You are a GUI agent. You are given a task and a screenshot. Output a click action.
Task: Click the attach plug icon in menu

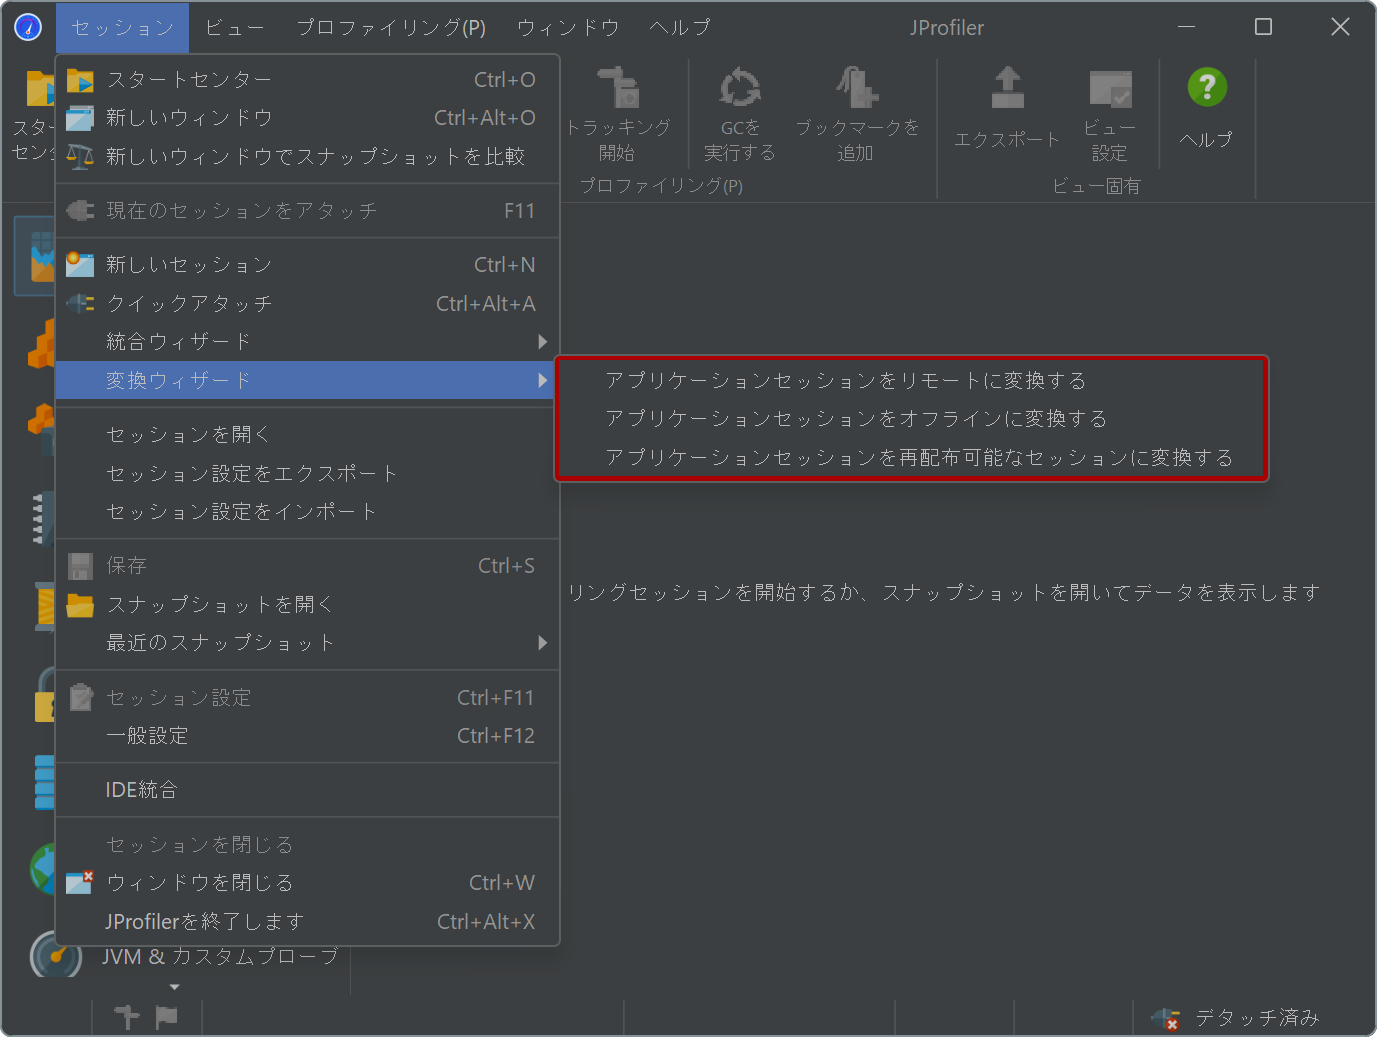pos(80,211)
